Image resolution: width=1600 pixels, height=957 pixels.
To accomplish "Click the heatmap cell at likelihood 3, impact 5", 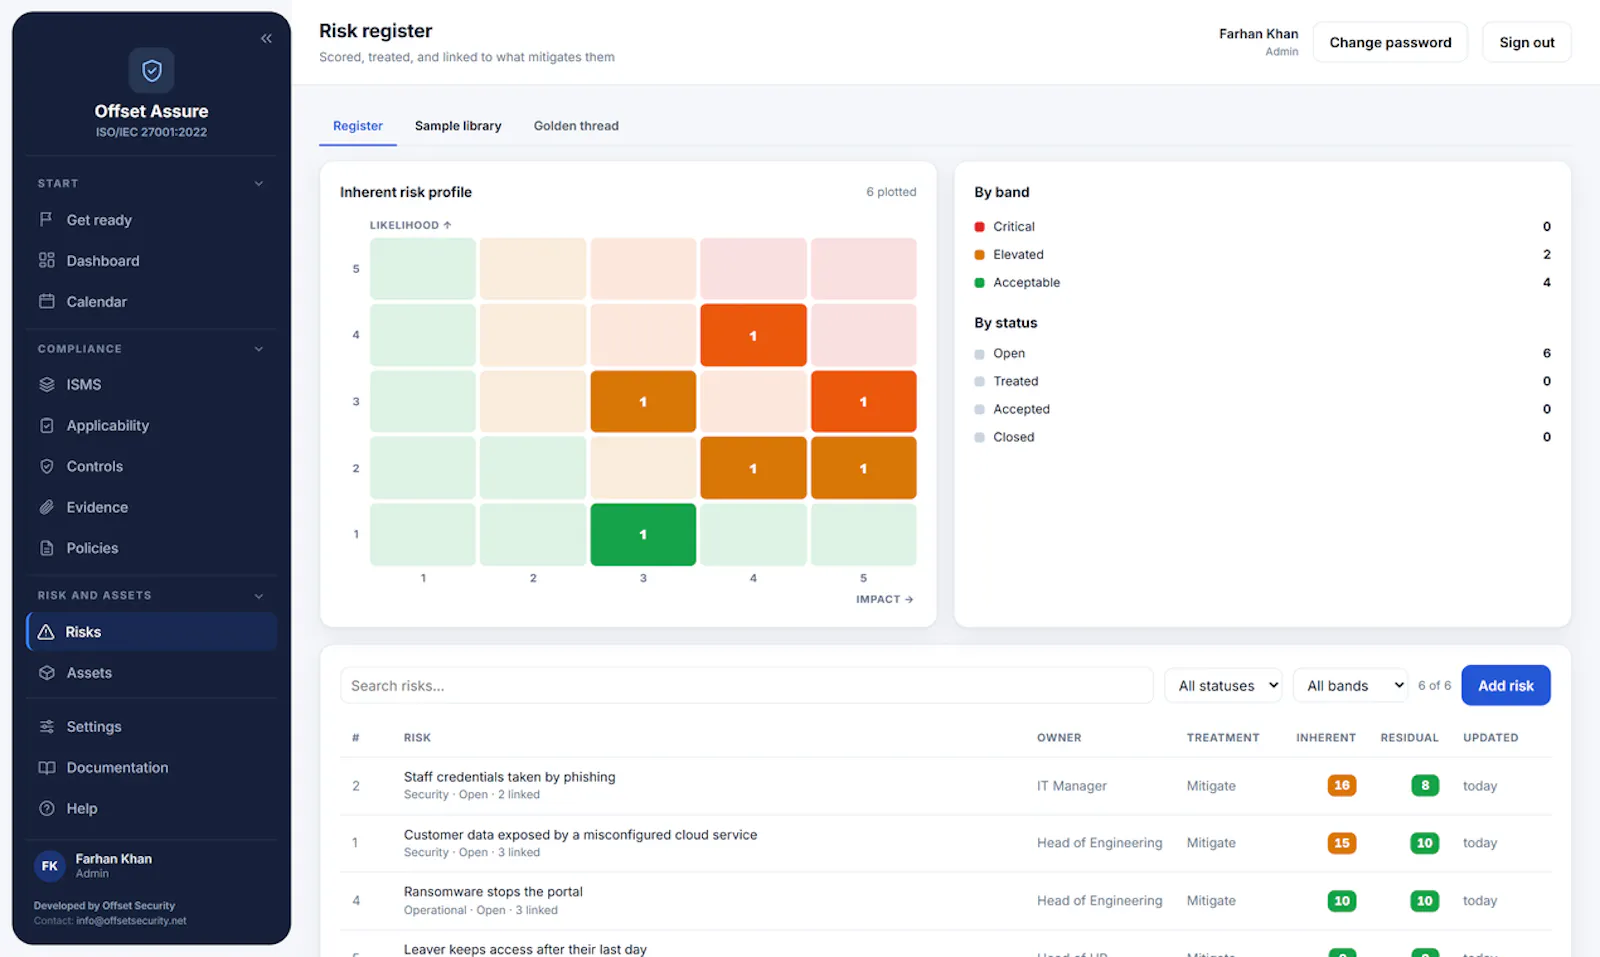I will pos(863,401).
